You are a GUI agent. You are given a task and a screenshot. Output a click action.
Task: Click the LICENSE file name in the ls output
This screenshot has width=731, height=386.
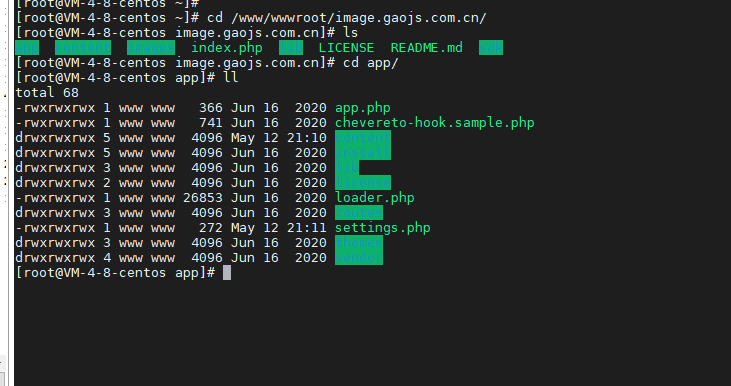(x=346, y=48)
